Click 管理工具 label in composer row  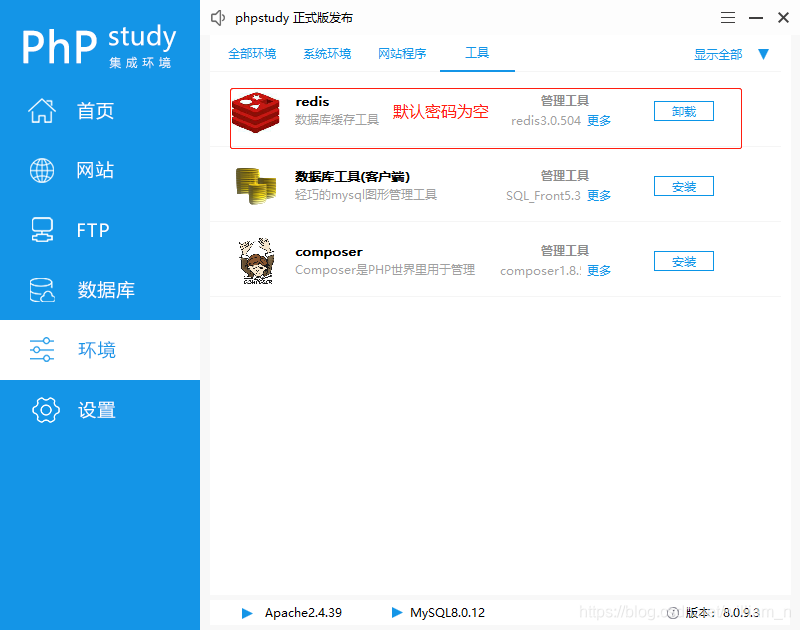tap(565, 251)
